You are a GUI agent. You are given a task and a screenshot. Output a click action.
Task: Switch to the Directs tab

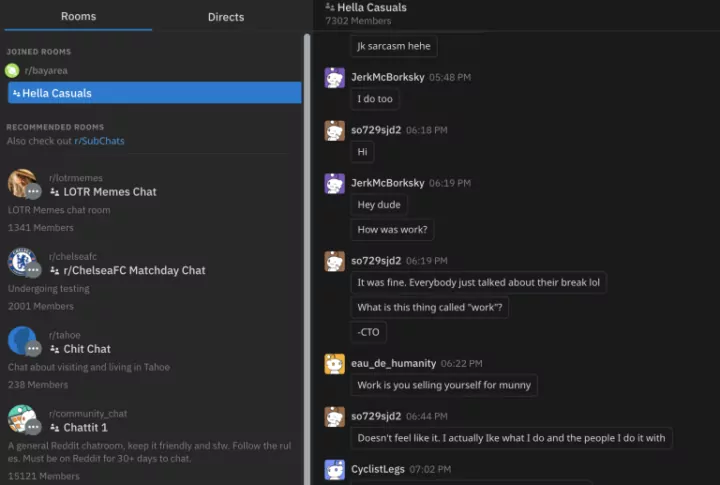(x=226, y=17)
